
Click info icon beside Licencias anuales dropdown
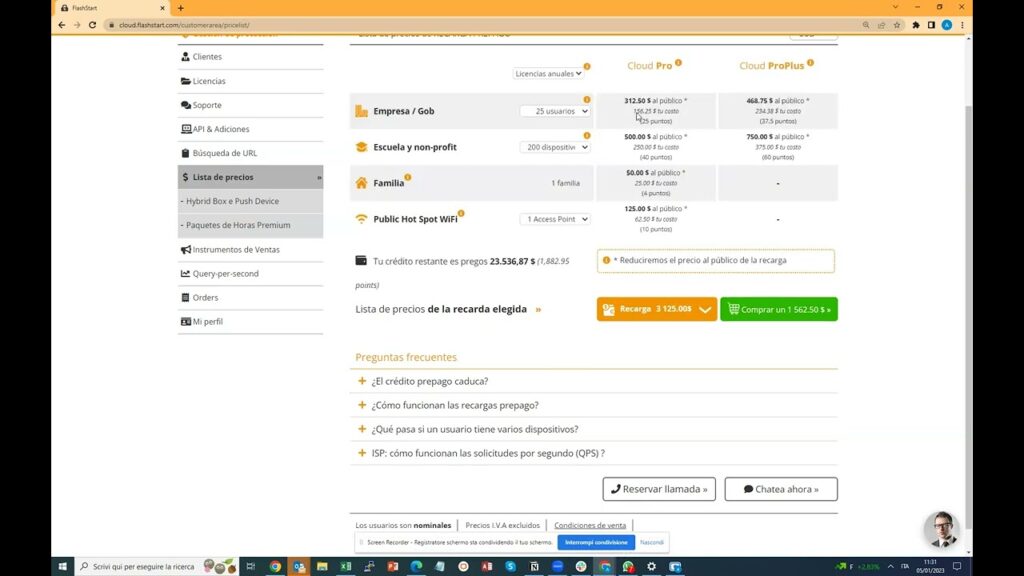coord(587,67)
